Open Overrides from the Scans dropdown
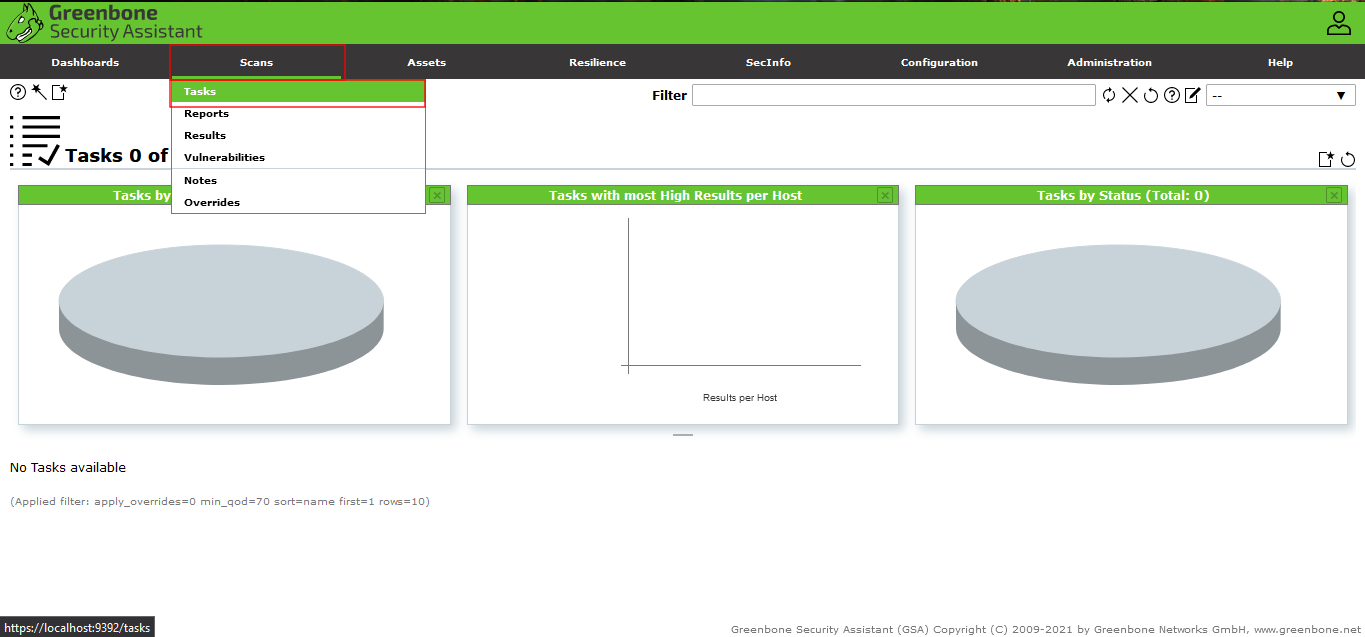 (x=212, y=202)
